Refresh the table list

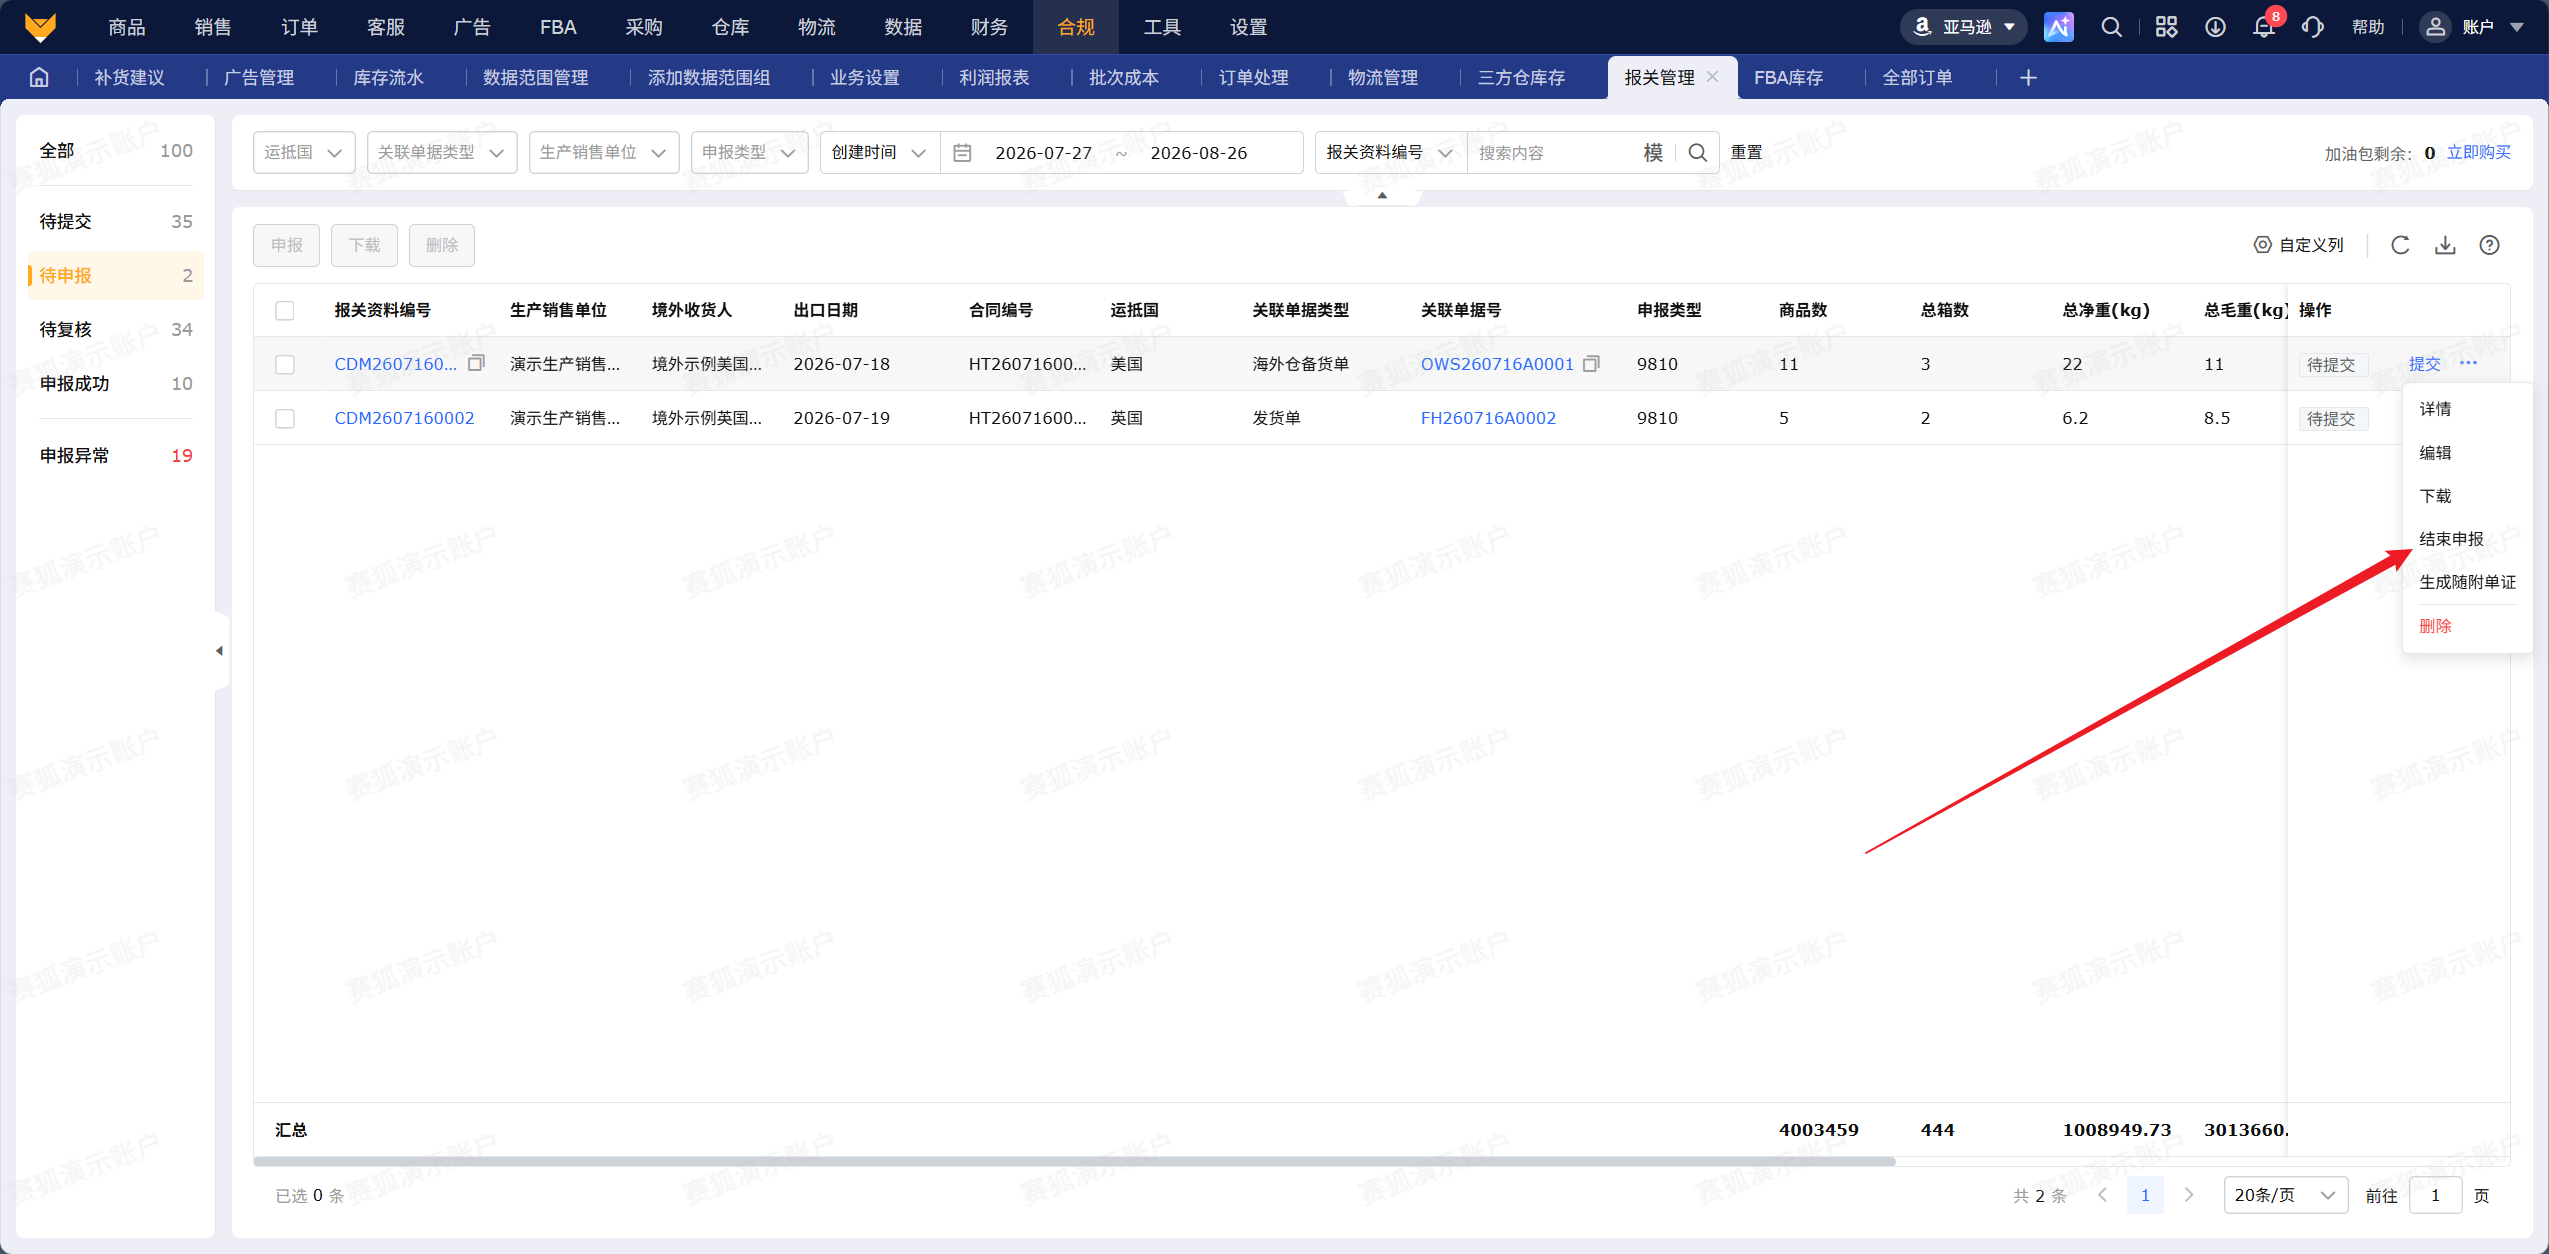(x=2400, y=245)
